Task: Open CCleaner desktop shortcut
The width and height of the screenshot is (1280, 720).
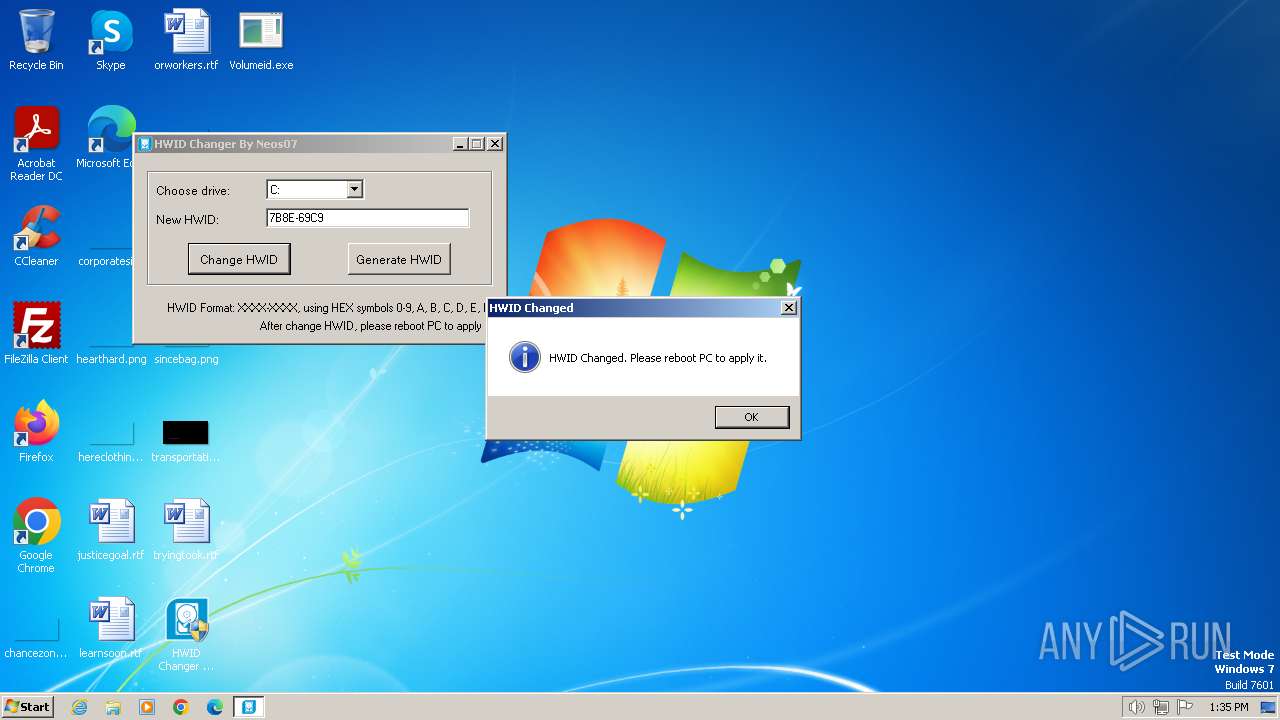Action: (x=36, y=235)
